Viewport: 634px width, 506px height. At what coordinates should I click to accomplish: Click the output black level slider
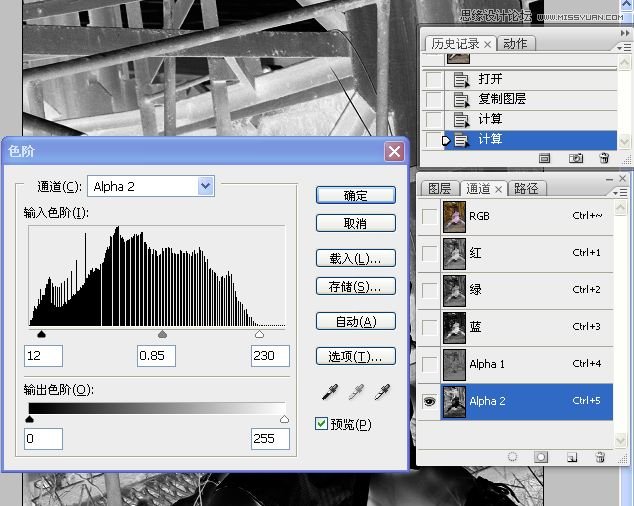29,419
